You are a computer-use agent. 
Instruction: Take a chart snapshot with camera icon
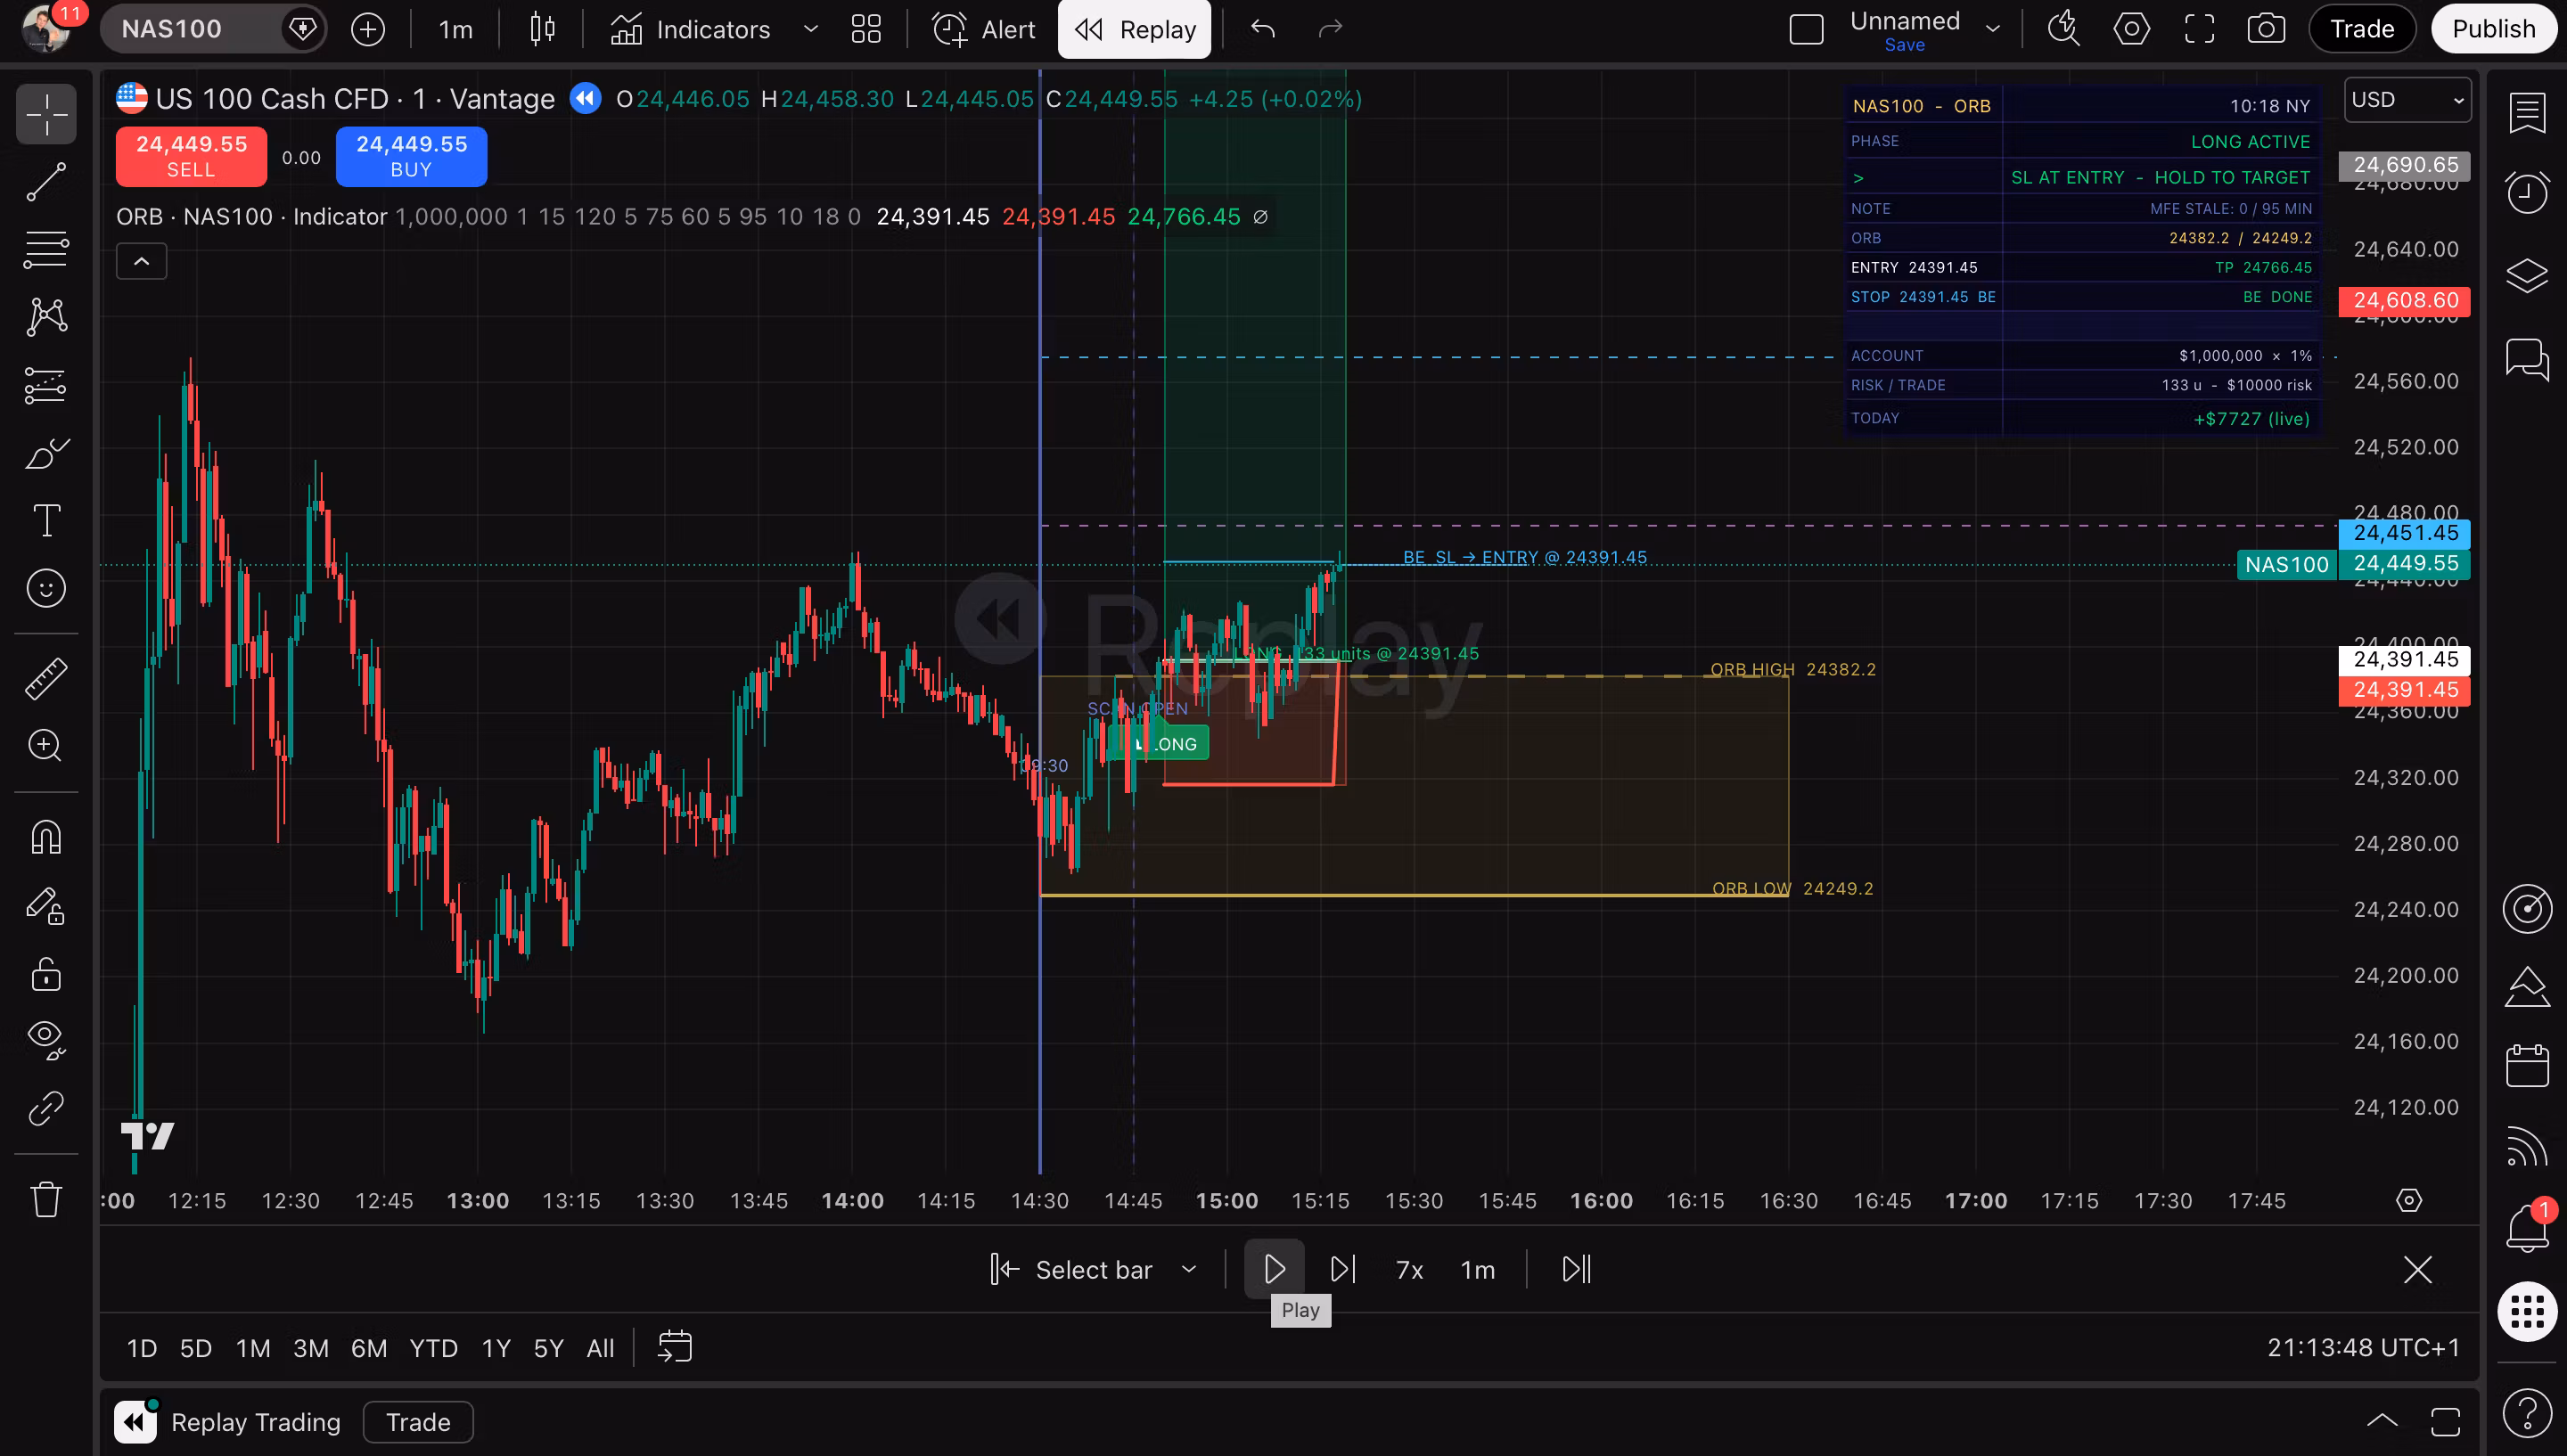coord(2265,29)
